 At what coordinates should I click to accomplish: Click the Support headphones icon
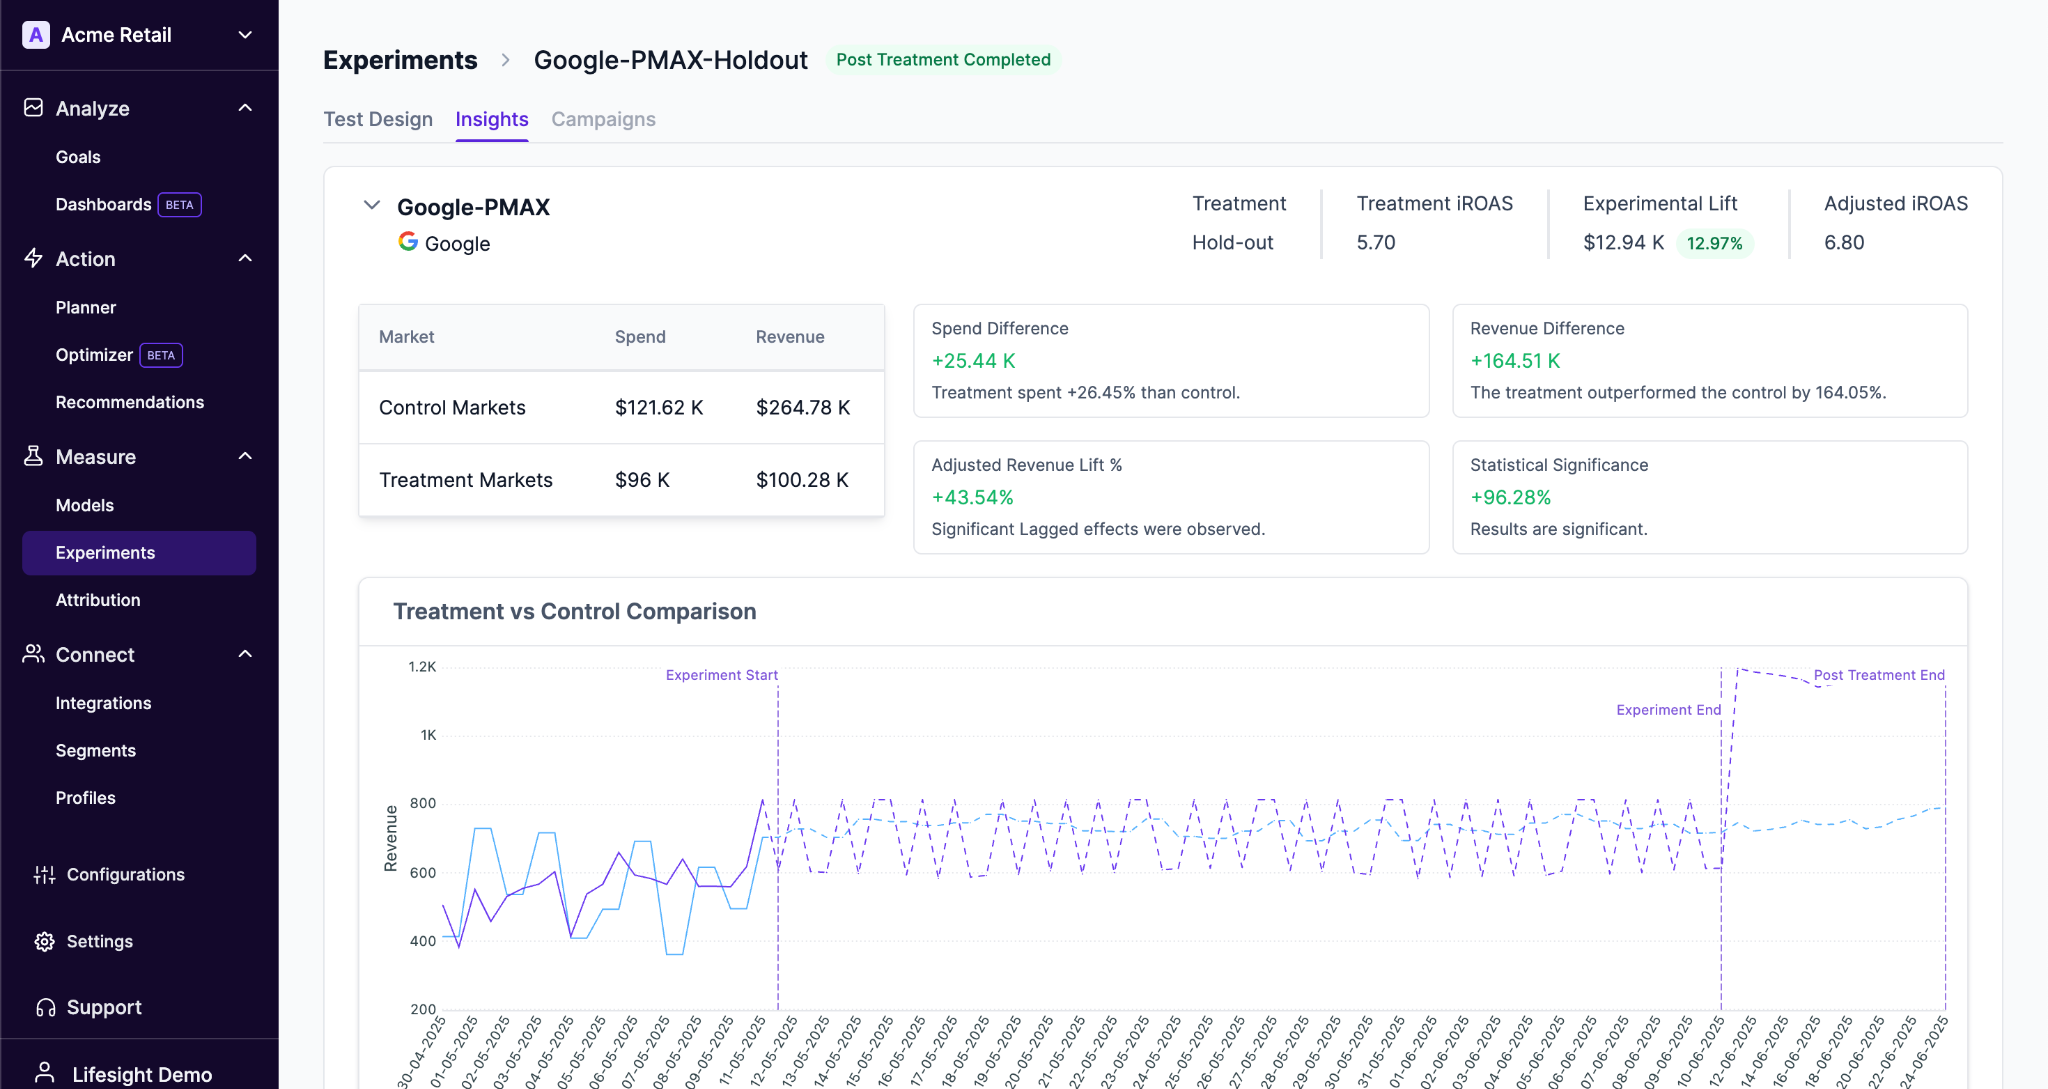pyautogui.click(x=44, y=1007)
